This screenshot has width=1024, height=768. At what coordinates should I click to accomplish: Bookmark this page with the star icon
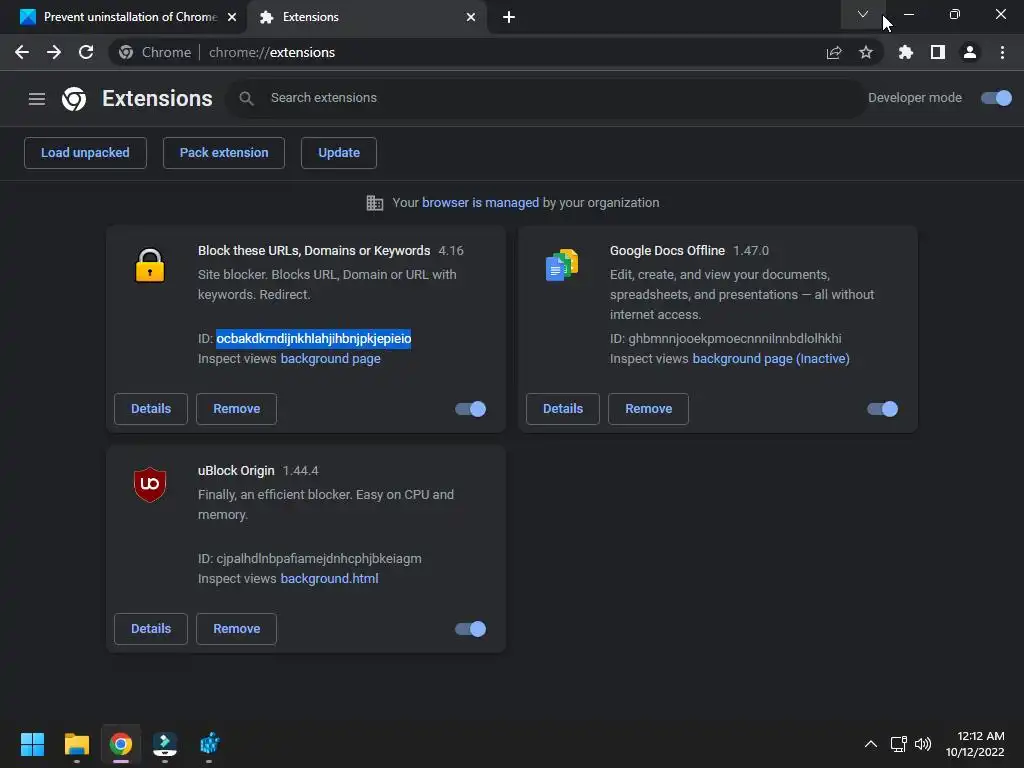[x=866, y=52]
